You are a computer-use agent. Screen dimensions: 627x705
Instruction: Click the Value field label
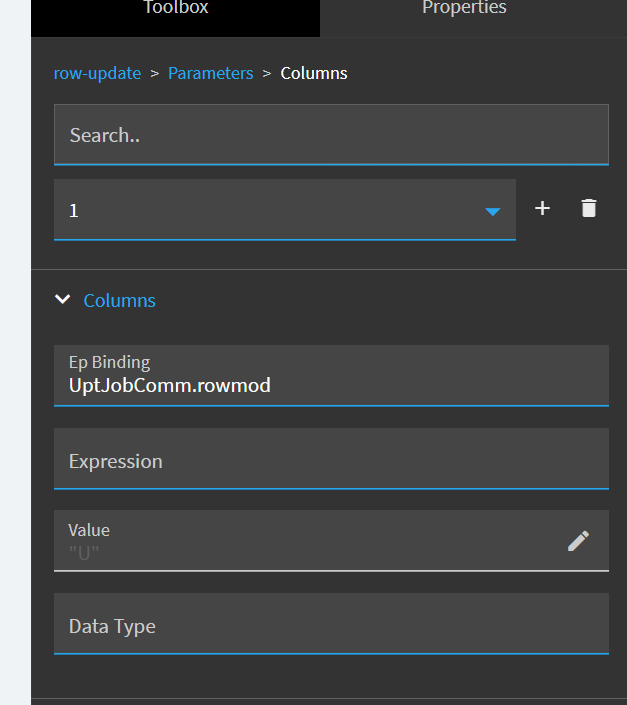coord(89,530)
